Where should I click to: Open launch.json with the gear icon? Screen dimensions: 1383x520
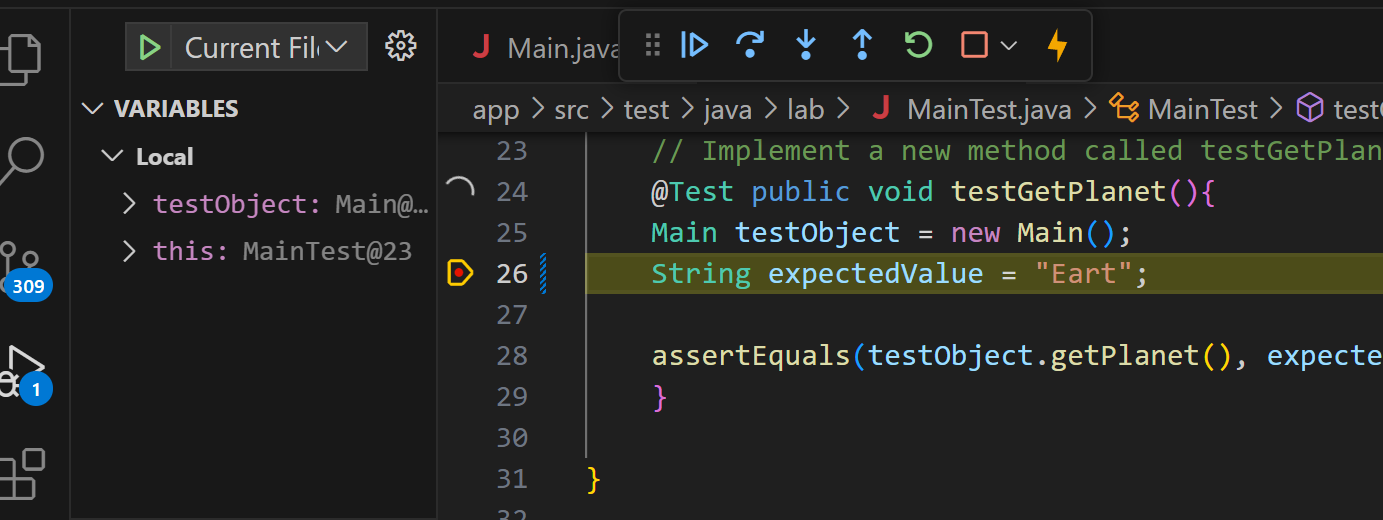coord(400,46)
